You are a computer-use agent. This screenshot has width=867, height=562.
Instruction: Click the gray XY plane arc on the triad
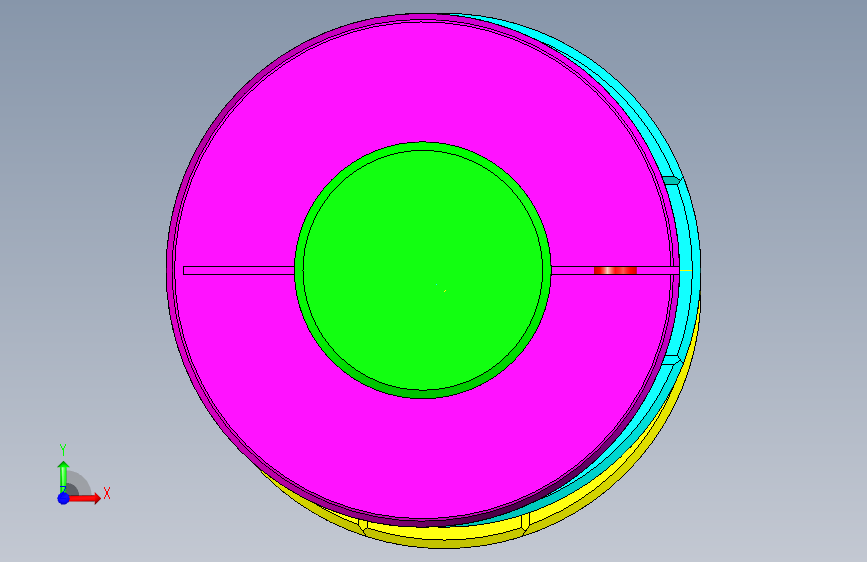tap(80, 483)
